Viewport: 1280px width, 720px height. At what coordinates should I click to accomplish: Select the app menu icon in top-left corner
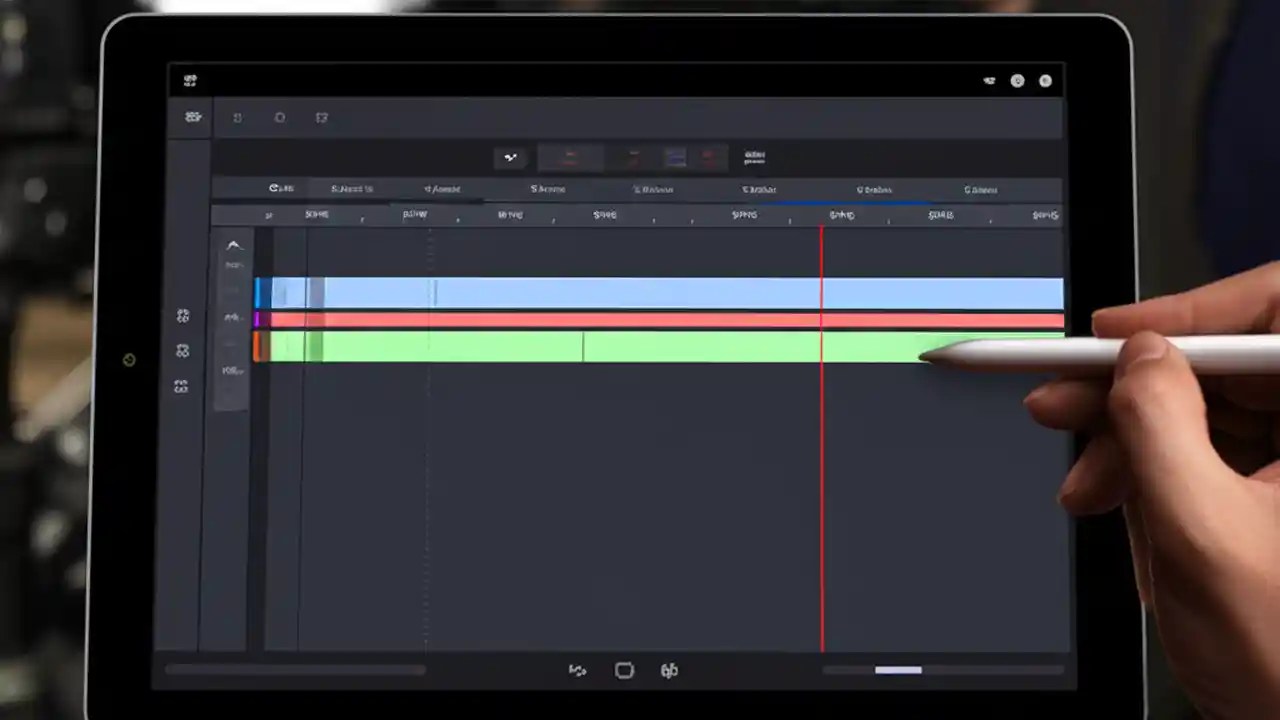tap(190, 81)
